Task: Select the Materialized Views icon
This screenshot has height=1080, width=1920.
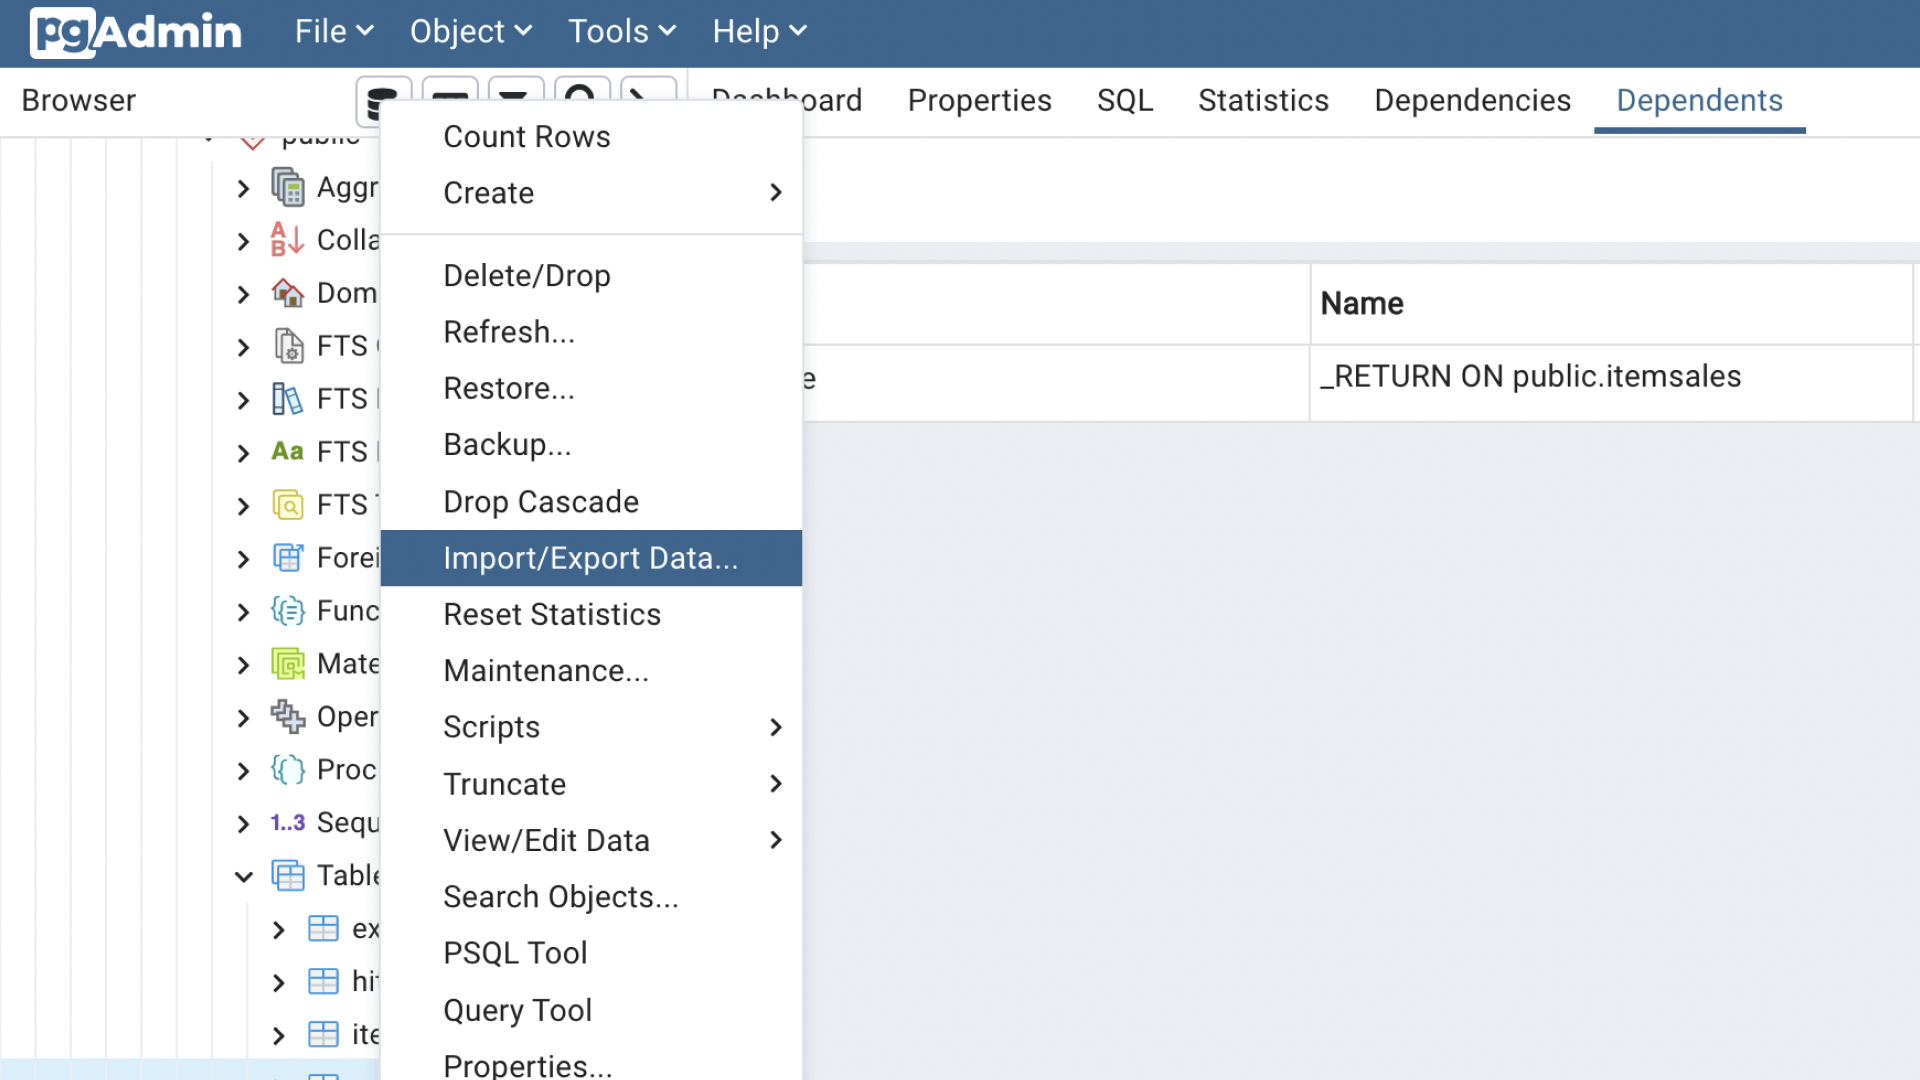Action: [x=287, y=662]
